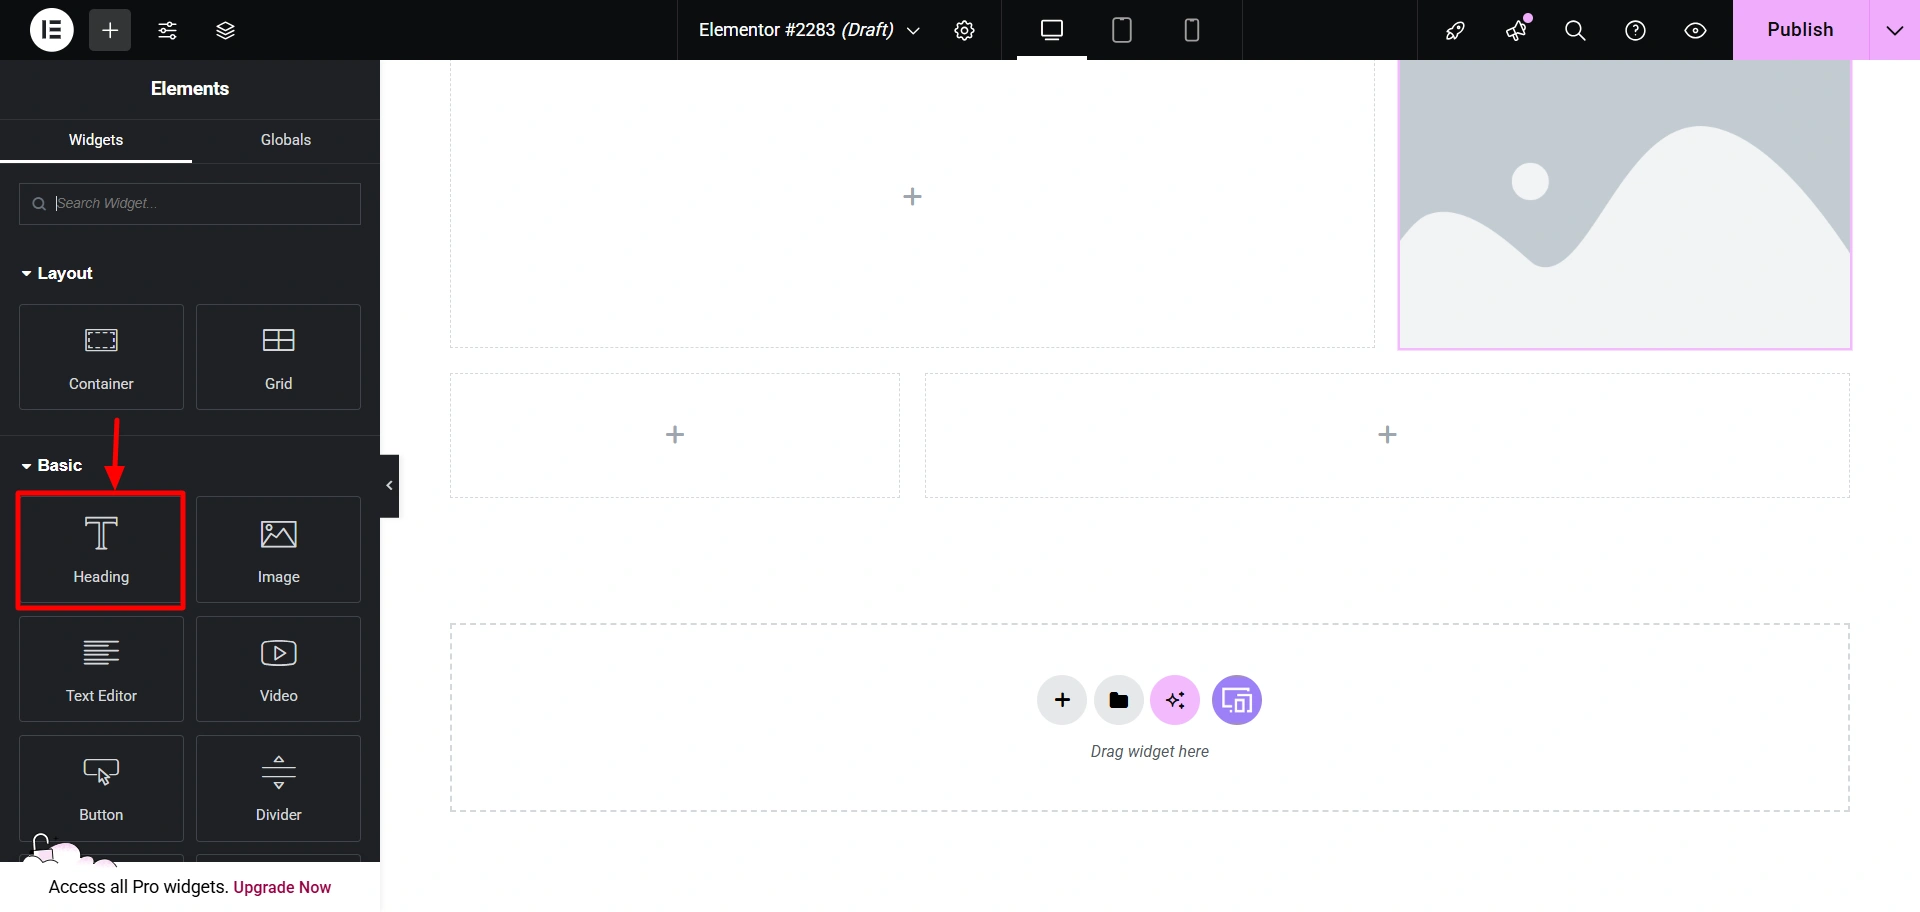Open the What's New megaphone icon
1920x912 pixels.
click(1516, 30)
